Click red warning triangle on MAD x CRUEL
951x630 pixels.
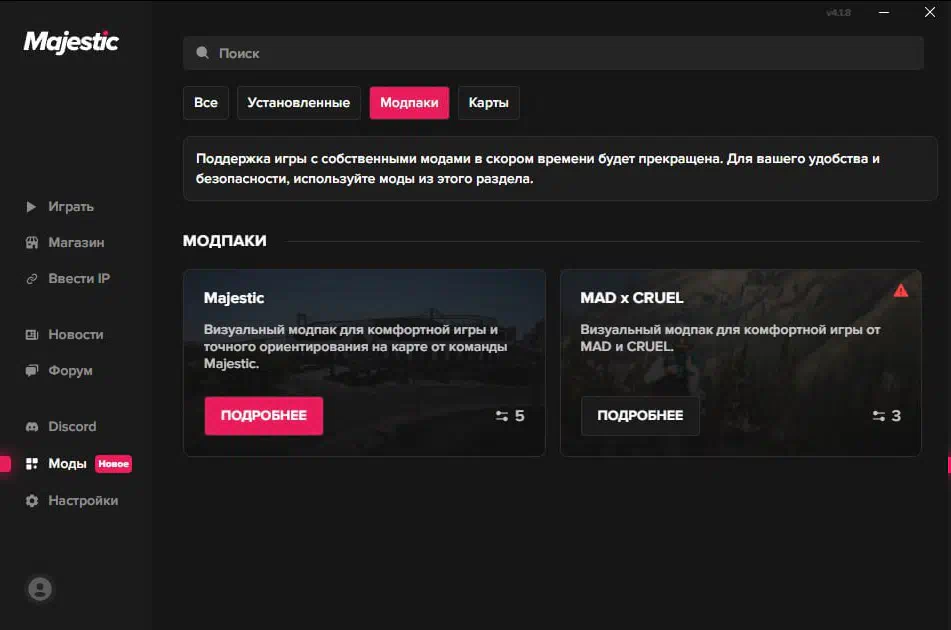[x=900, y=291]
